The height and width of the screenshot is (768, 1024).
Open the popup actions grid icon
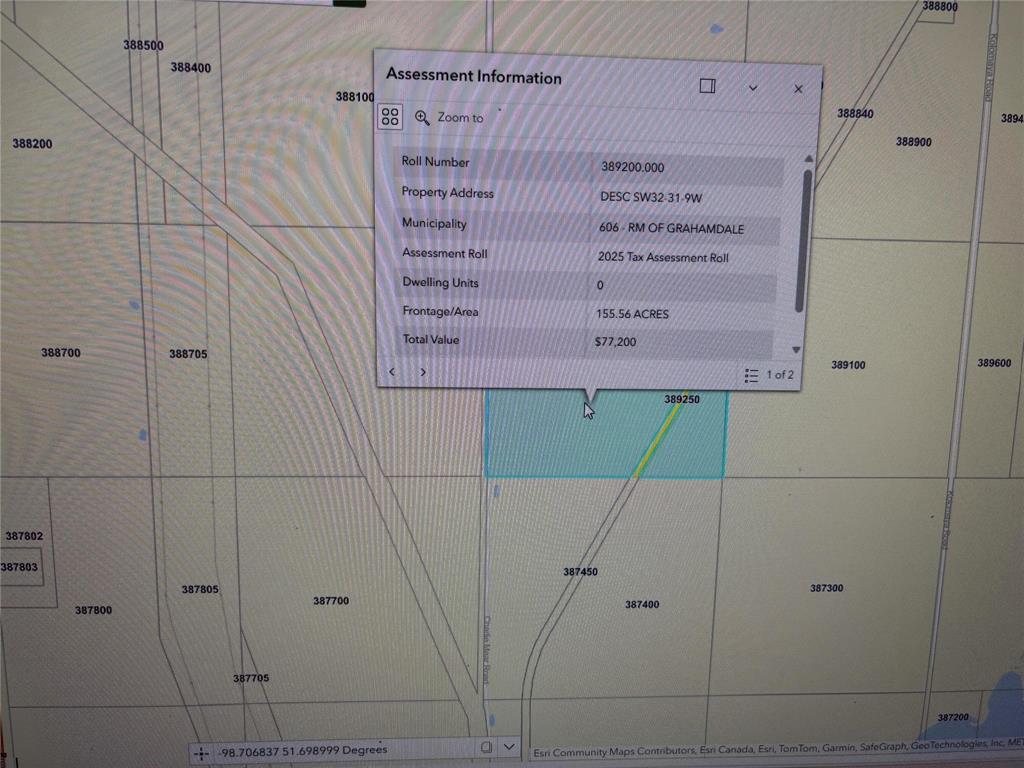click(390, 117)
